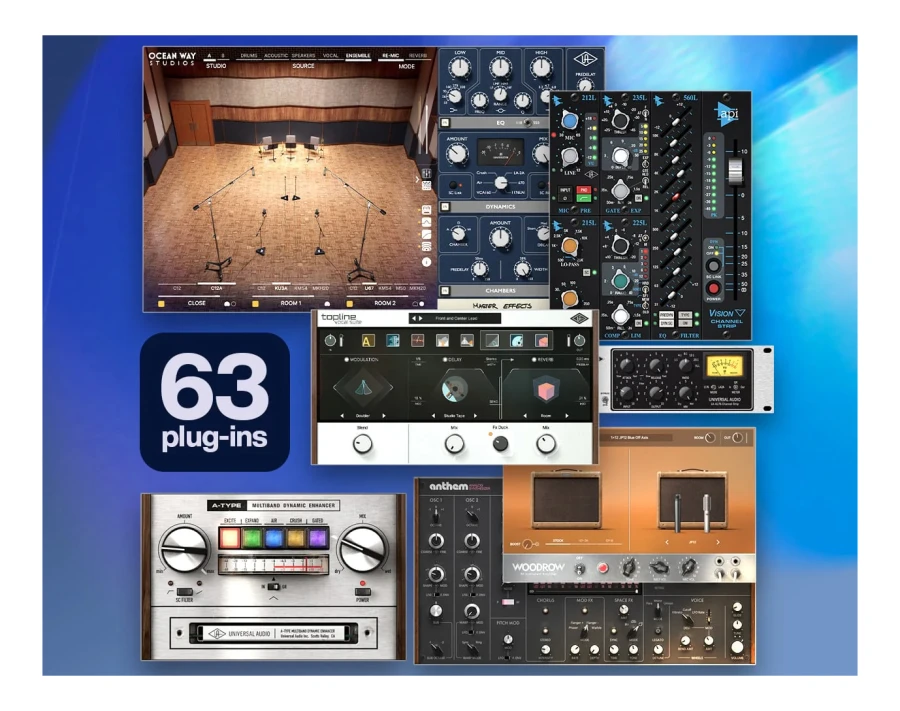The height and width of the screenshot is (711, 900).
Task: Select the DRUMS source tab in Ocean Way
Action: click(x=249, y=56)
